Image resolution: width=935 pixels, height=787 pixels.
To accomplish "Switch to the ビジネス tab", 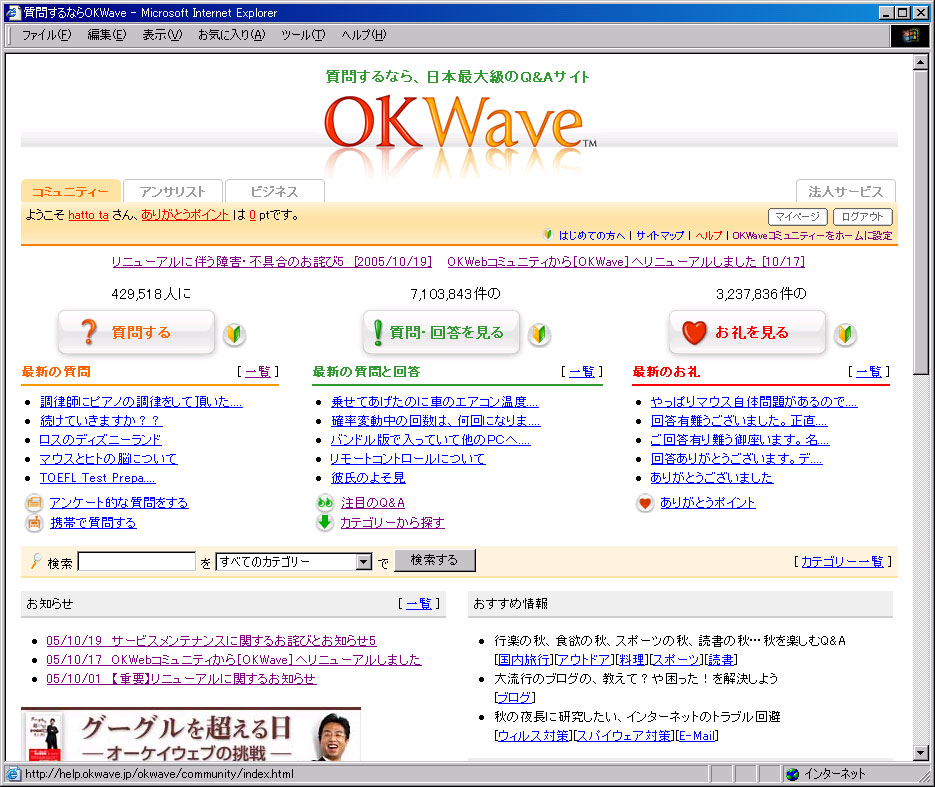I will pos(275,192).
